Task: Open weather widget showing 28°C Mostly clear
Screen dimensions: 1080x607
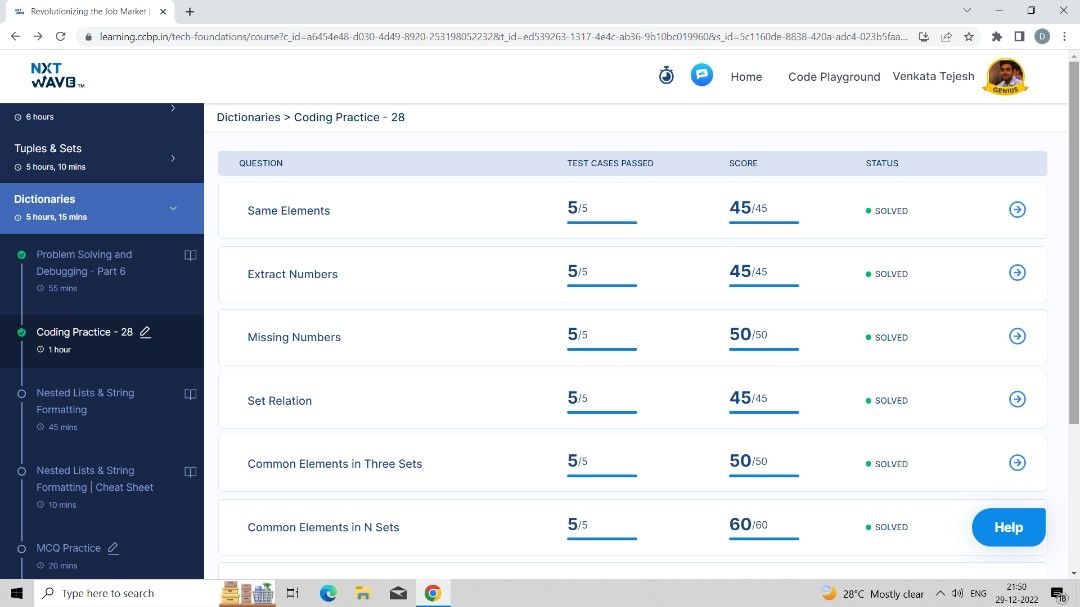Action: coord(873,593)
